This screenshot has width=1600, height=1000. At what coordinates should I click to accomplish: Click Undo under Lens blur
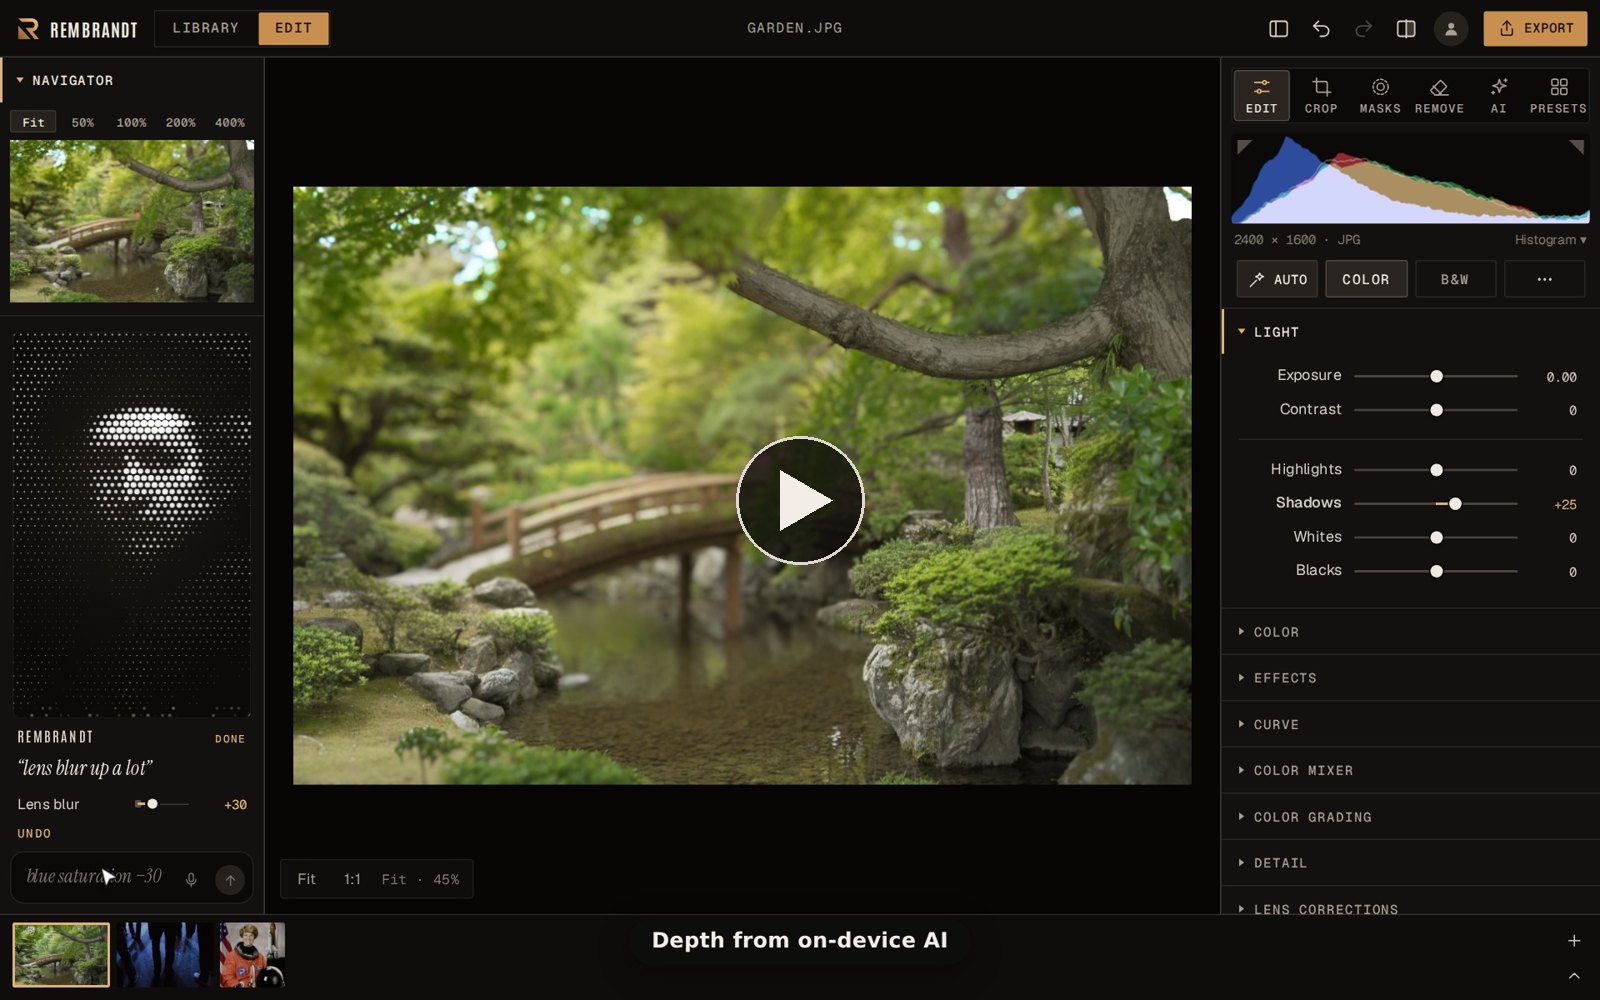[34, 833]
